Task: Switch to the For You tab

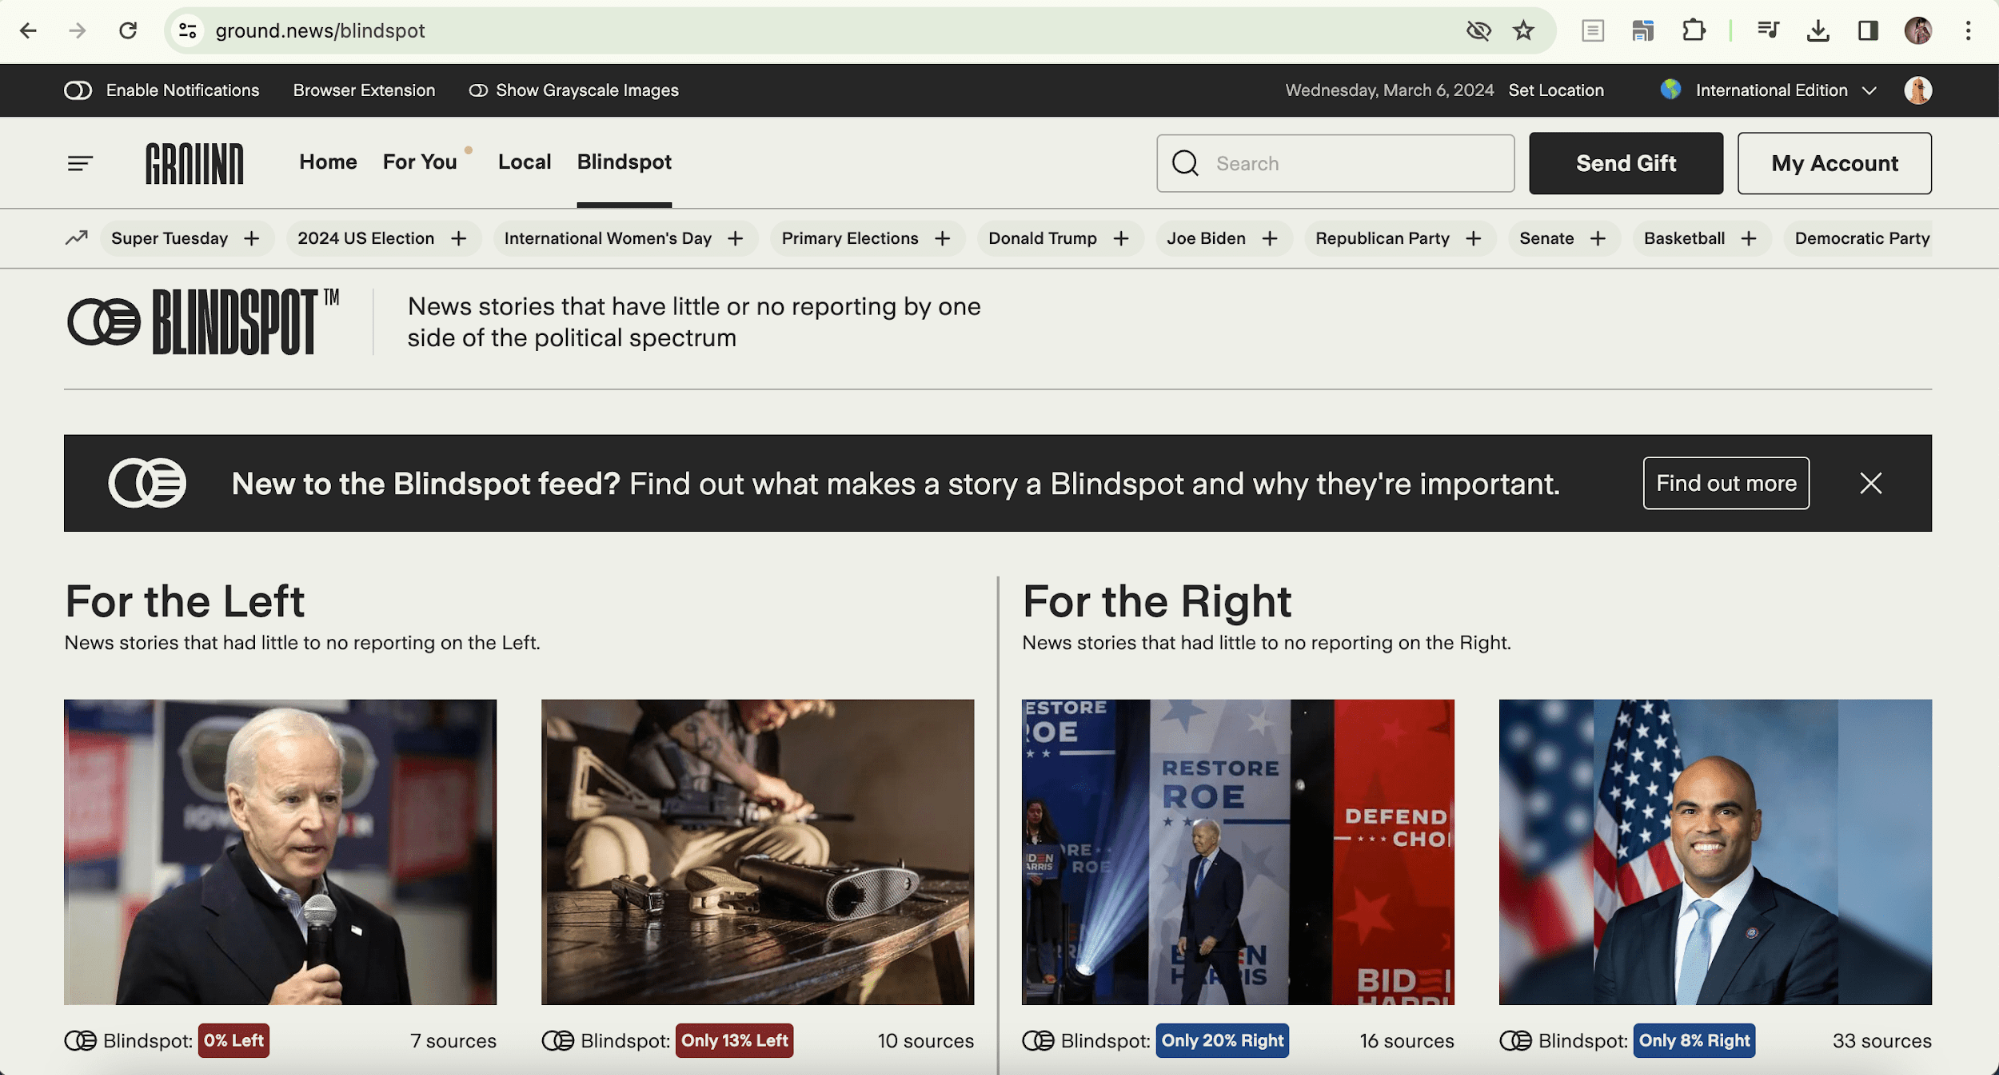Action: point(419,162)
